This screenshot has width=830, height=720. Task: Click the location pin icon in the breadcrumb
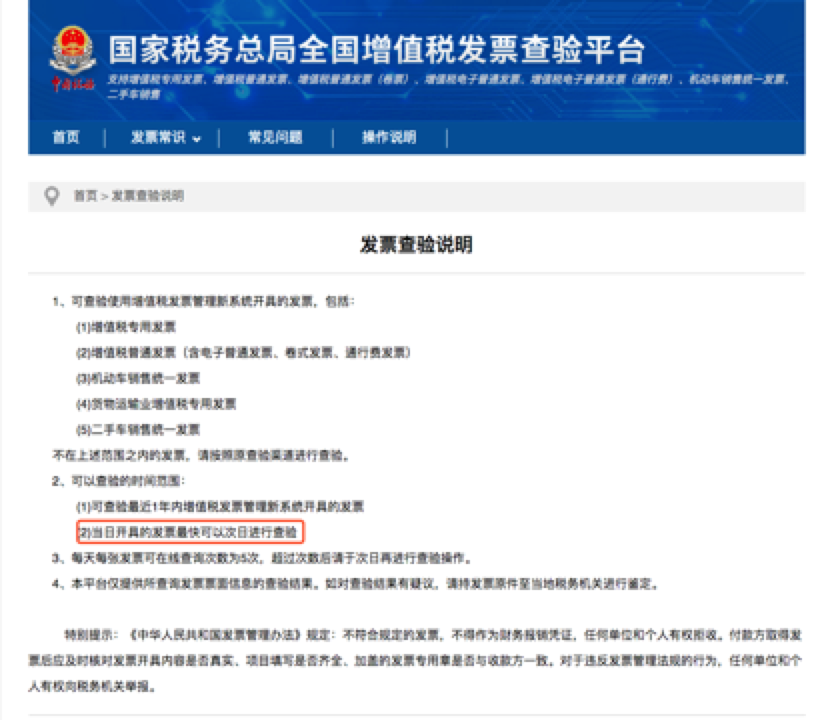tap(52, 196)
